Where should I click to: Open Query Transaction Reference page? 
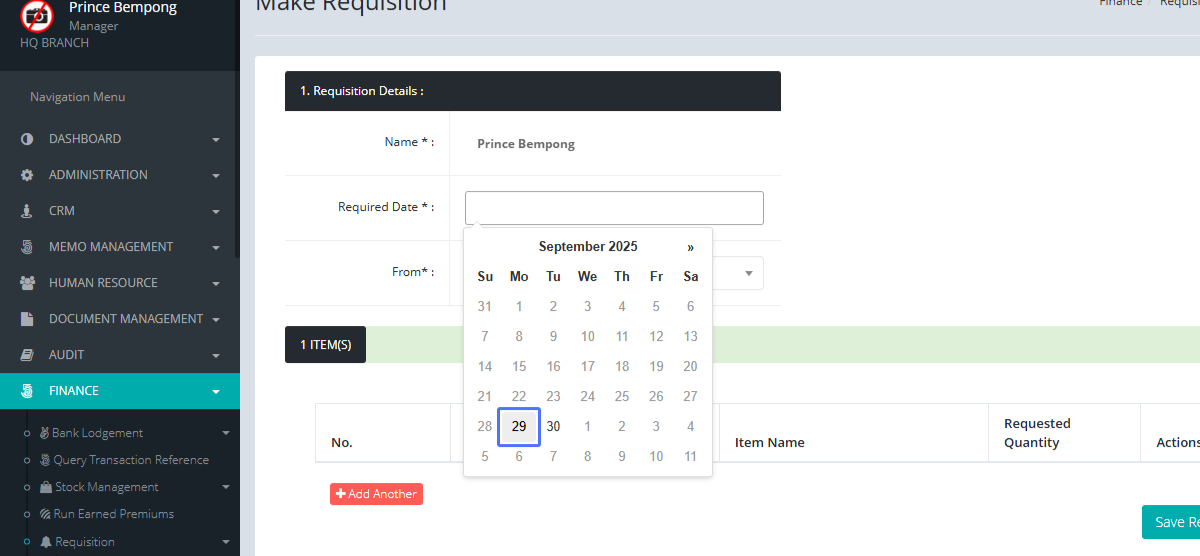point(130,460)
